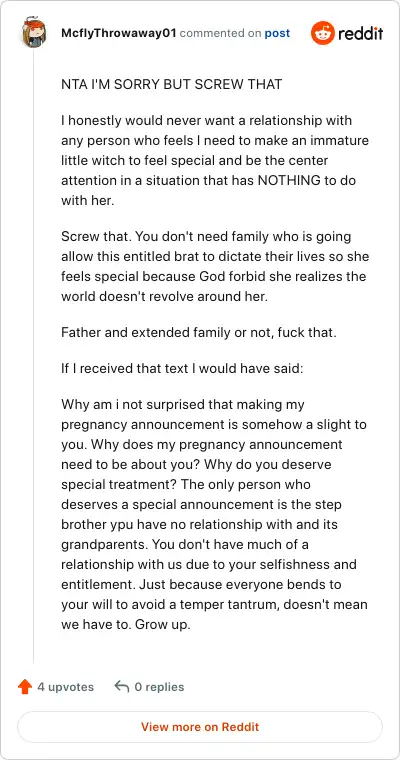Image resolution: width=400 pixels, height=760 pixels.
Task: Click the paragraph starting "I honestly would never"
Action: tap(215, 160)
